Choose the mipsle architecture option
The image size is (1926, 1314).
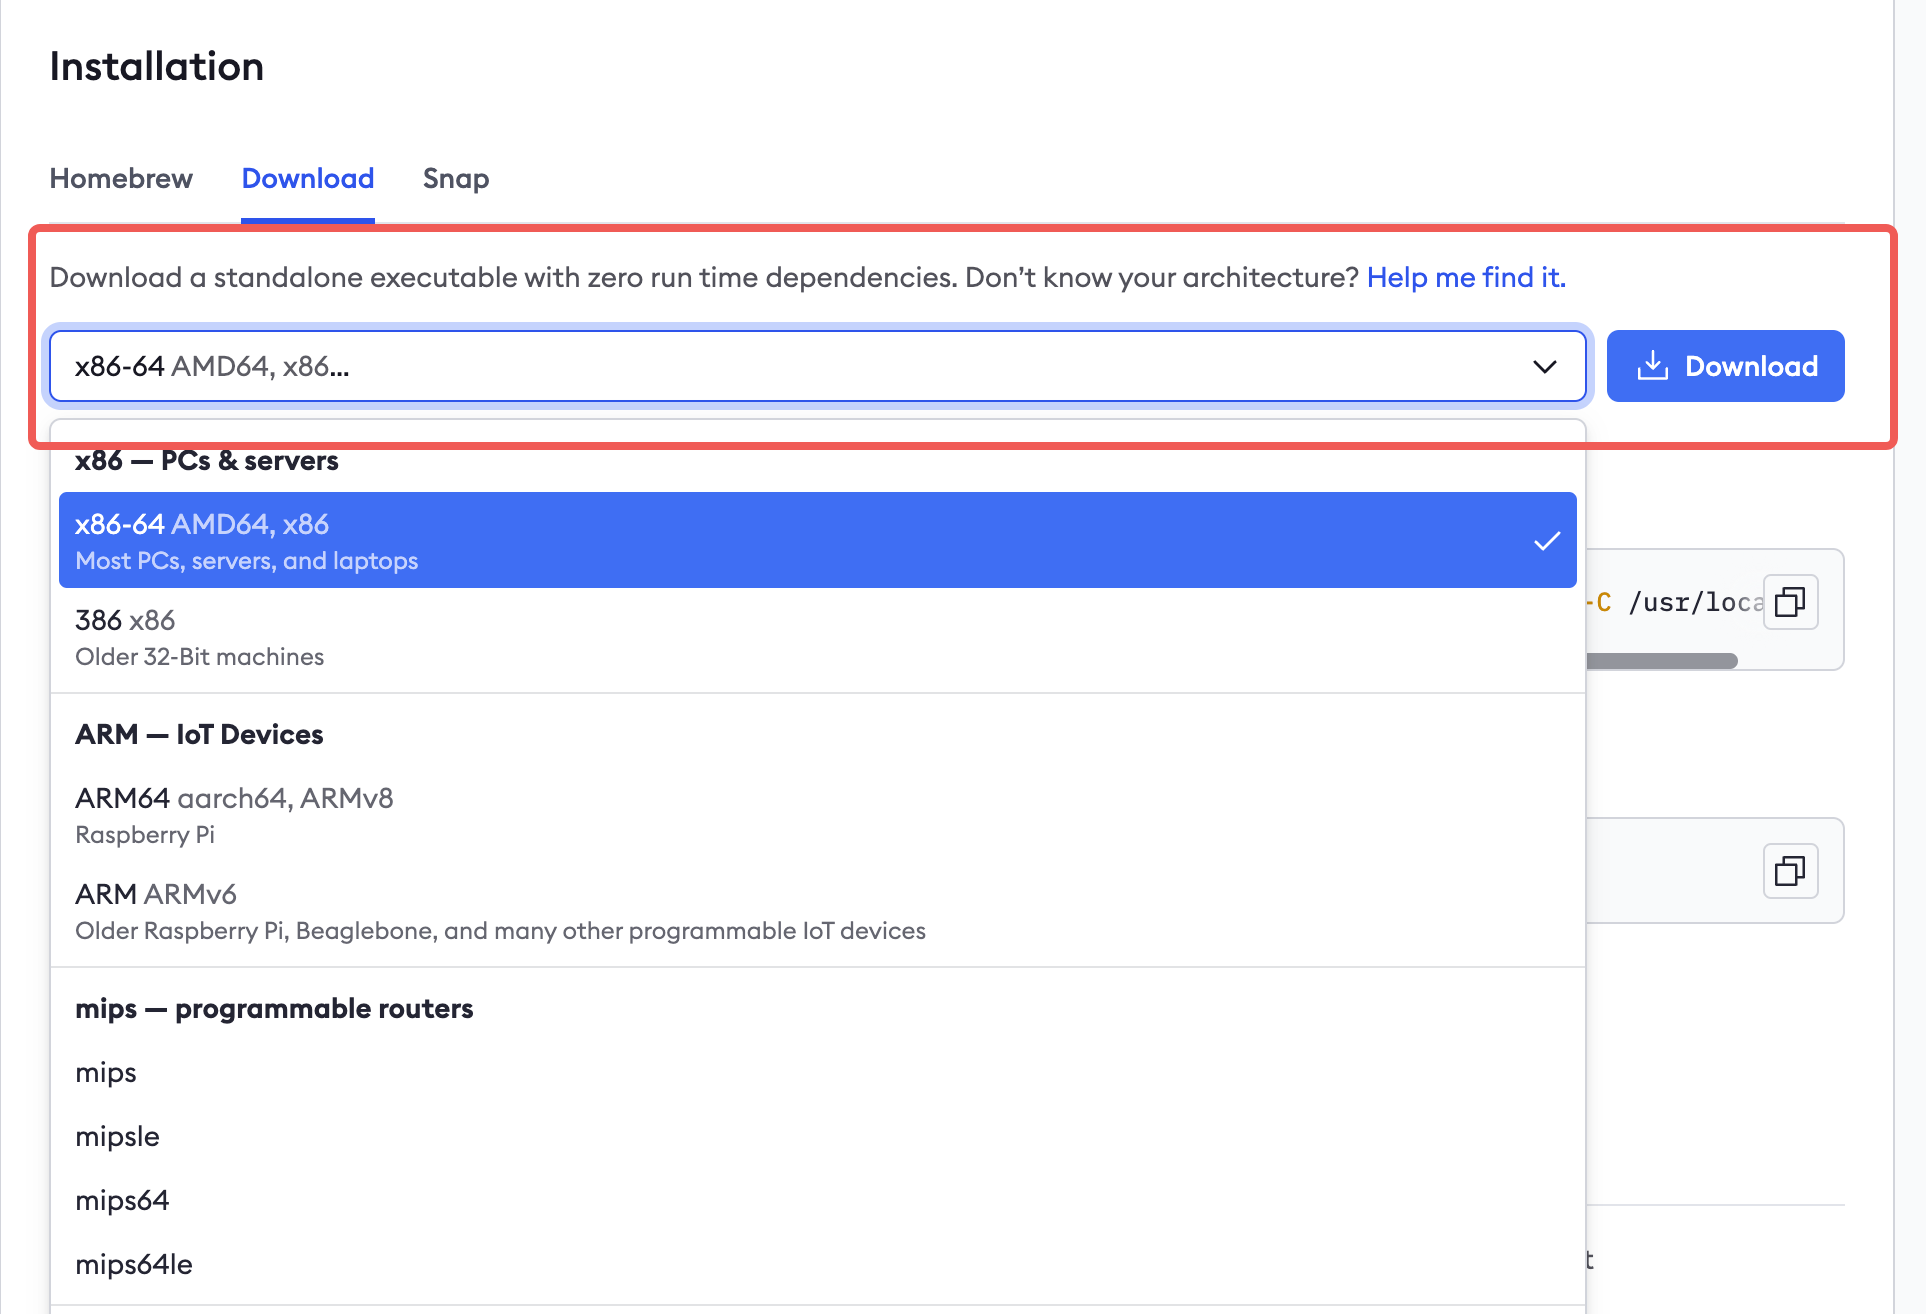118,1137
